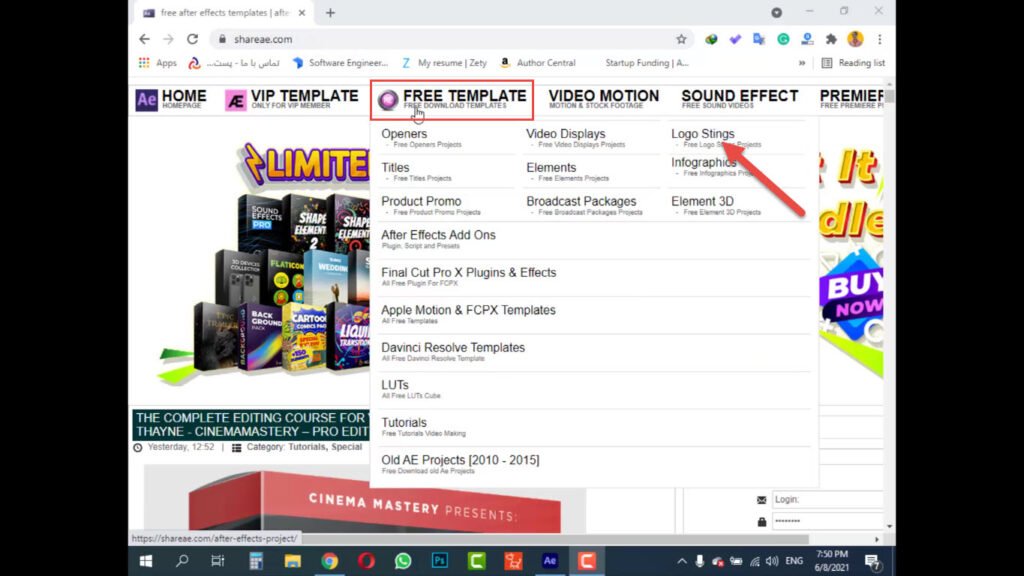Open the Windows Start menu

146,561
